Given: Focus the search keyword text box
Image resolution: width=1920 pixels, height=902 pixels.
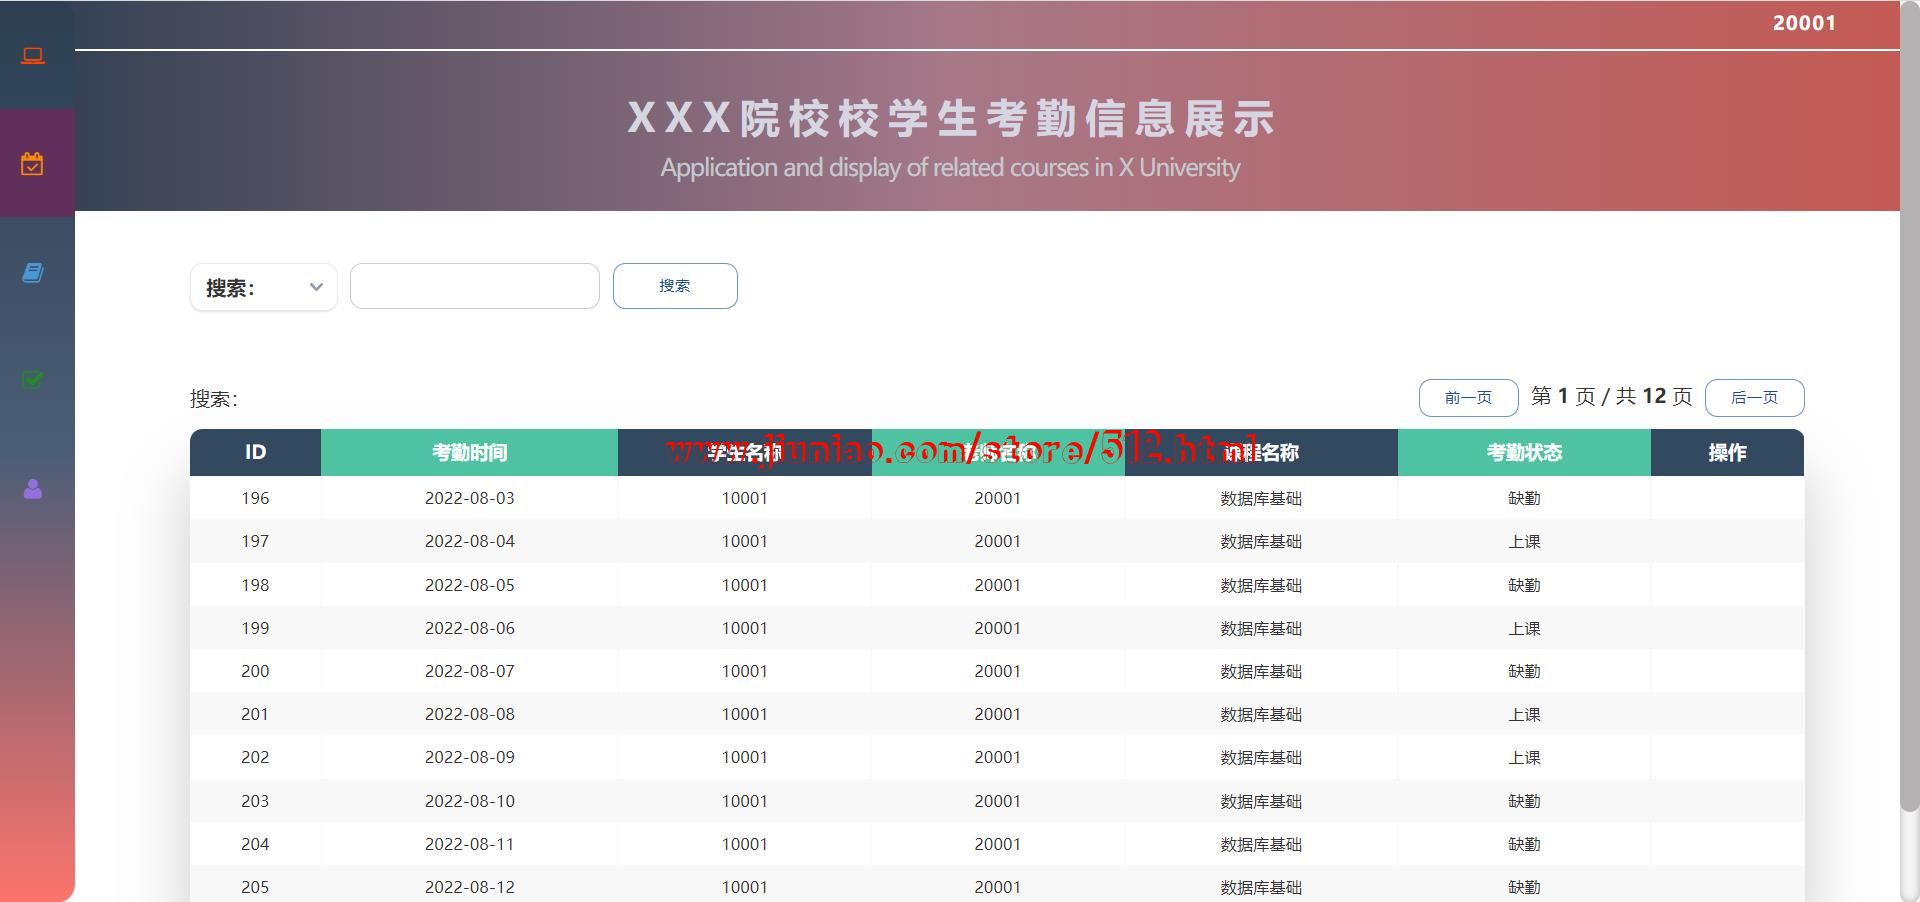Looking at the screenshot, I should click(x=475, y=287).
